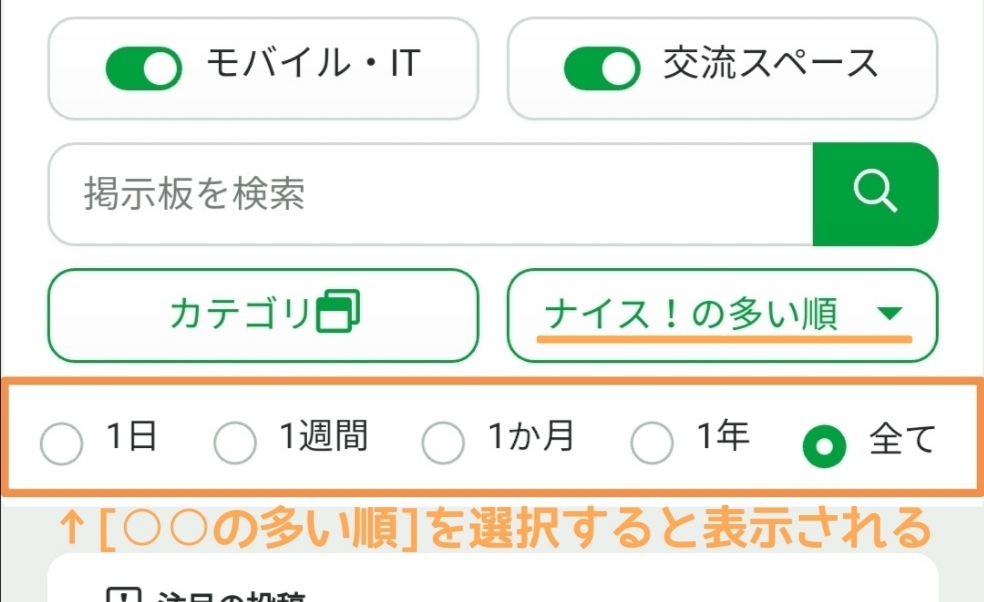
Task: Toggle the 交流スペース switch off
Action: tap(602, 68)
